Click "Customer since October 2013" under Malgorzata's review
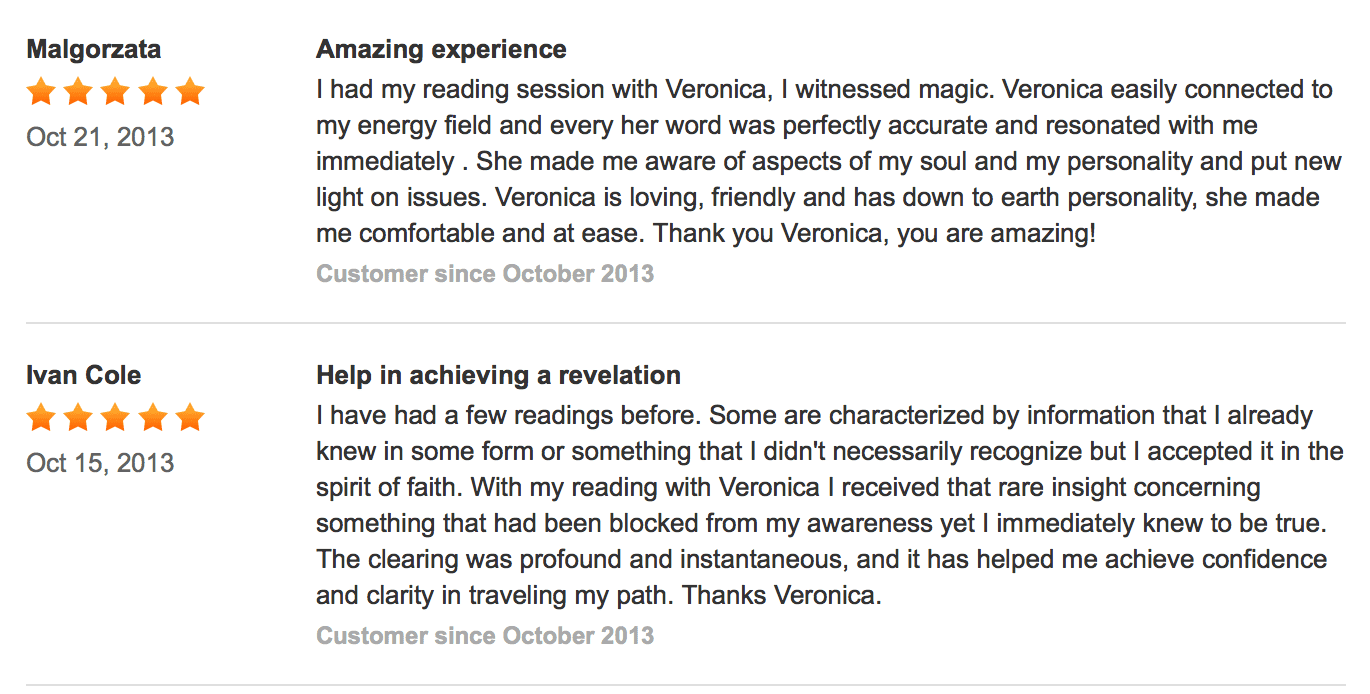Viewport: 1370px width, 694px height. point(485,274)
